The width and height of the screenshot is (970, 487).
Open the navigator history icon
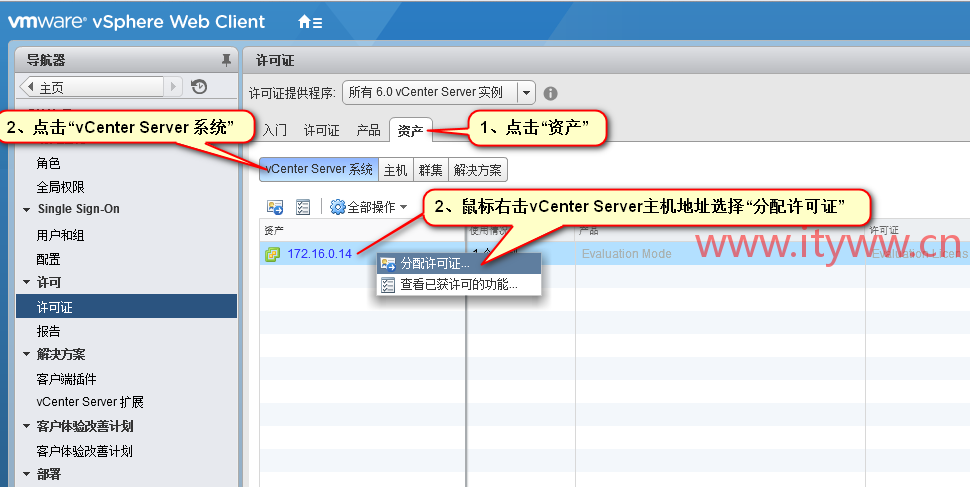coord(199,87)
